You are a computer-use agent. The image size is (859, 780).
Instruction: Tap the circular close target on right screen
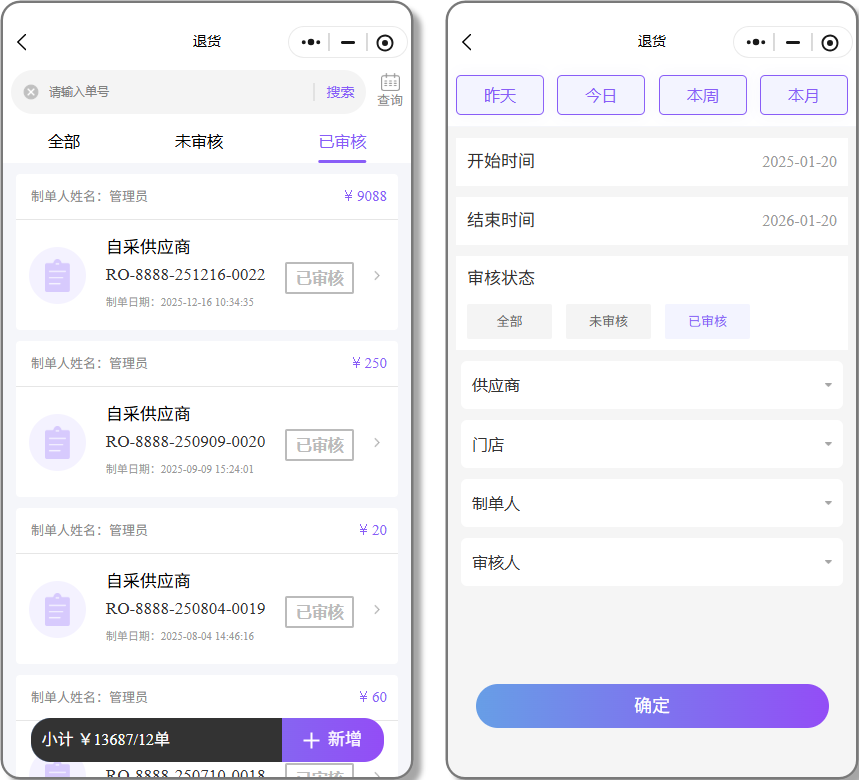click(829, 42)
